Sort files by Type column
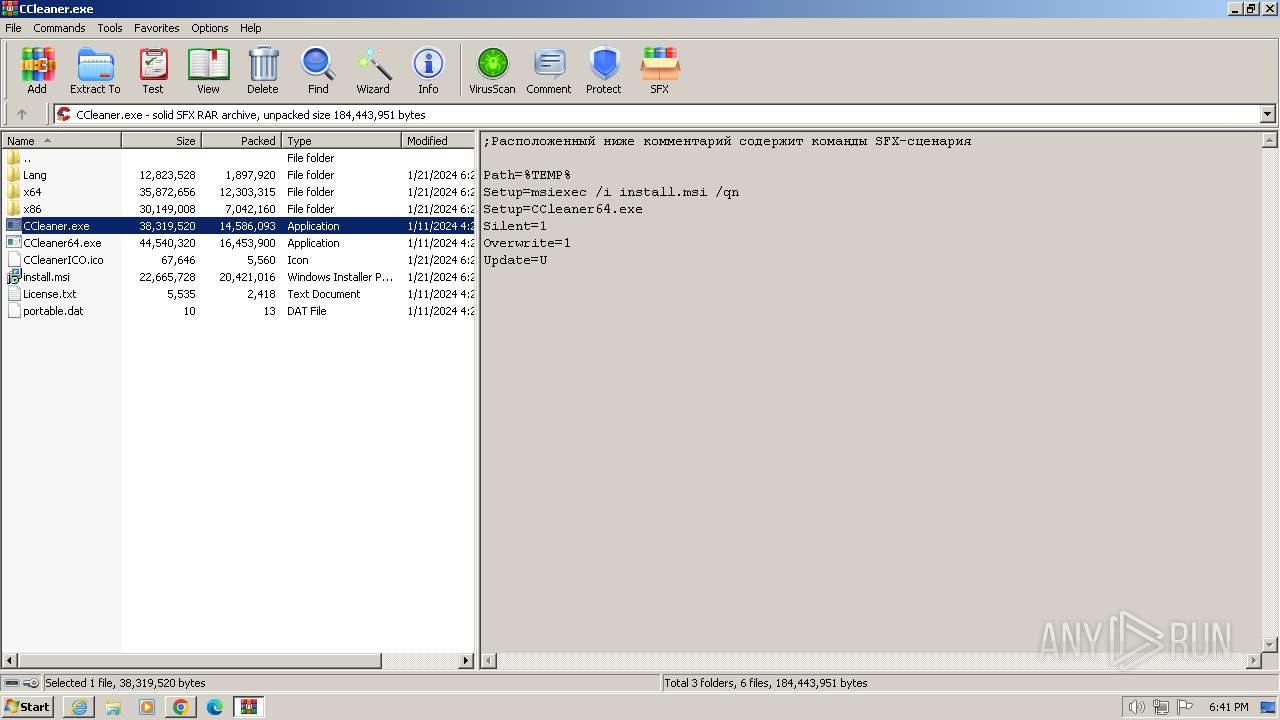 point(341,141)
